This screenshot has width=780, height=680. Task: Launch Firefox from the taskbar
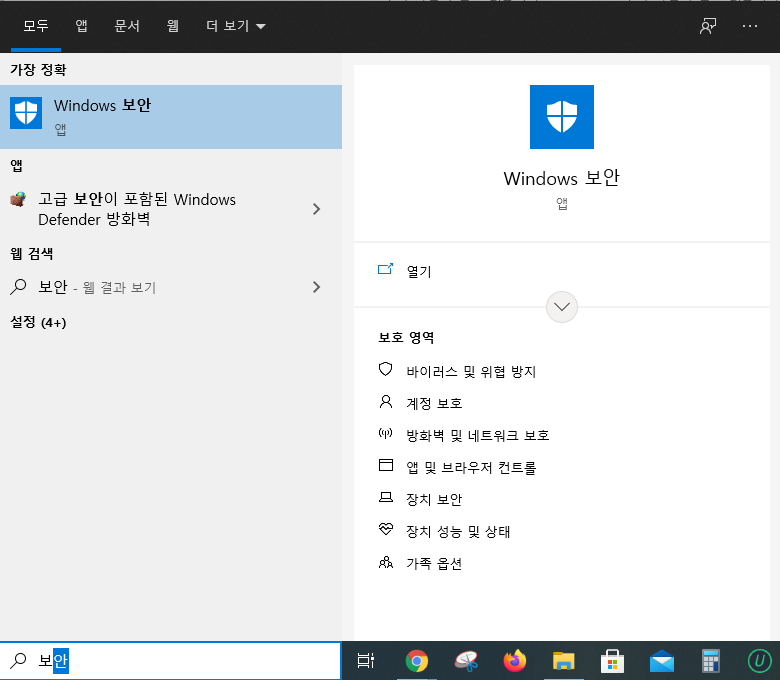514,661
